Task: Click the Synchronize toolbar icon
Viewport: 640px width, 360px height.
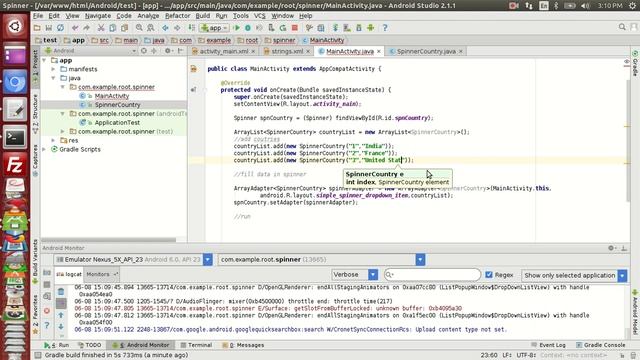Action: pyautogui.click(x=60, y=28)
